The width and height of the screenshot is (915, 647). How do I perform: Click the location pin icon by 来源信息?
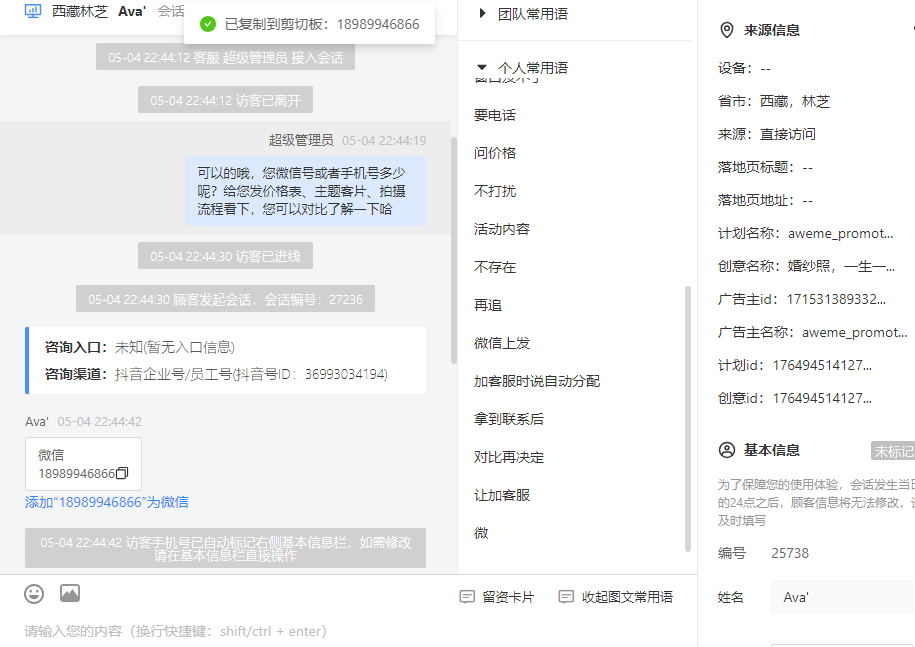[727, 30]
